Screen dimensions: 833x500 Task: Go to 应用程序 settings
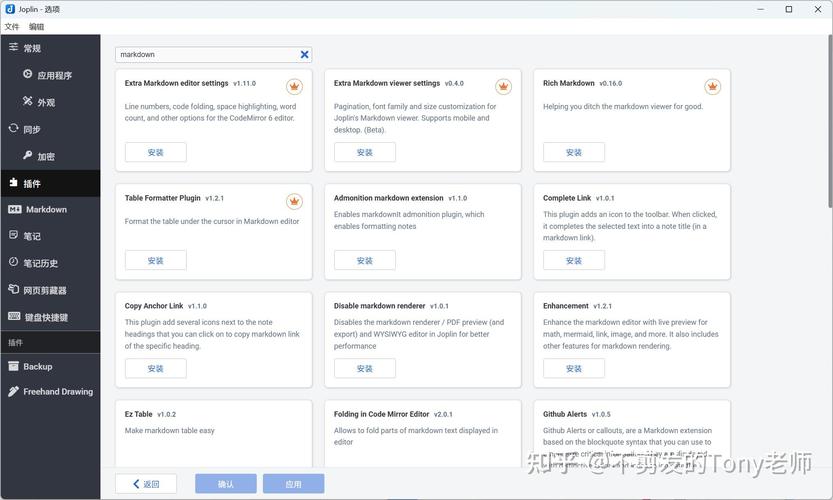(x=50, y=75)
